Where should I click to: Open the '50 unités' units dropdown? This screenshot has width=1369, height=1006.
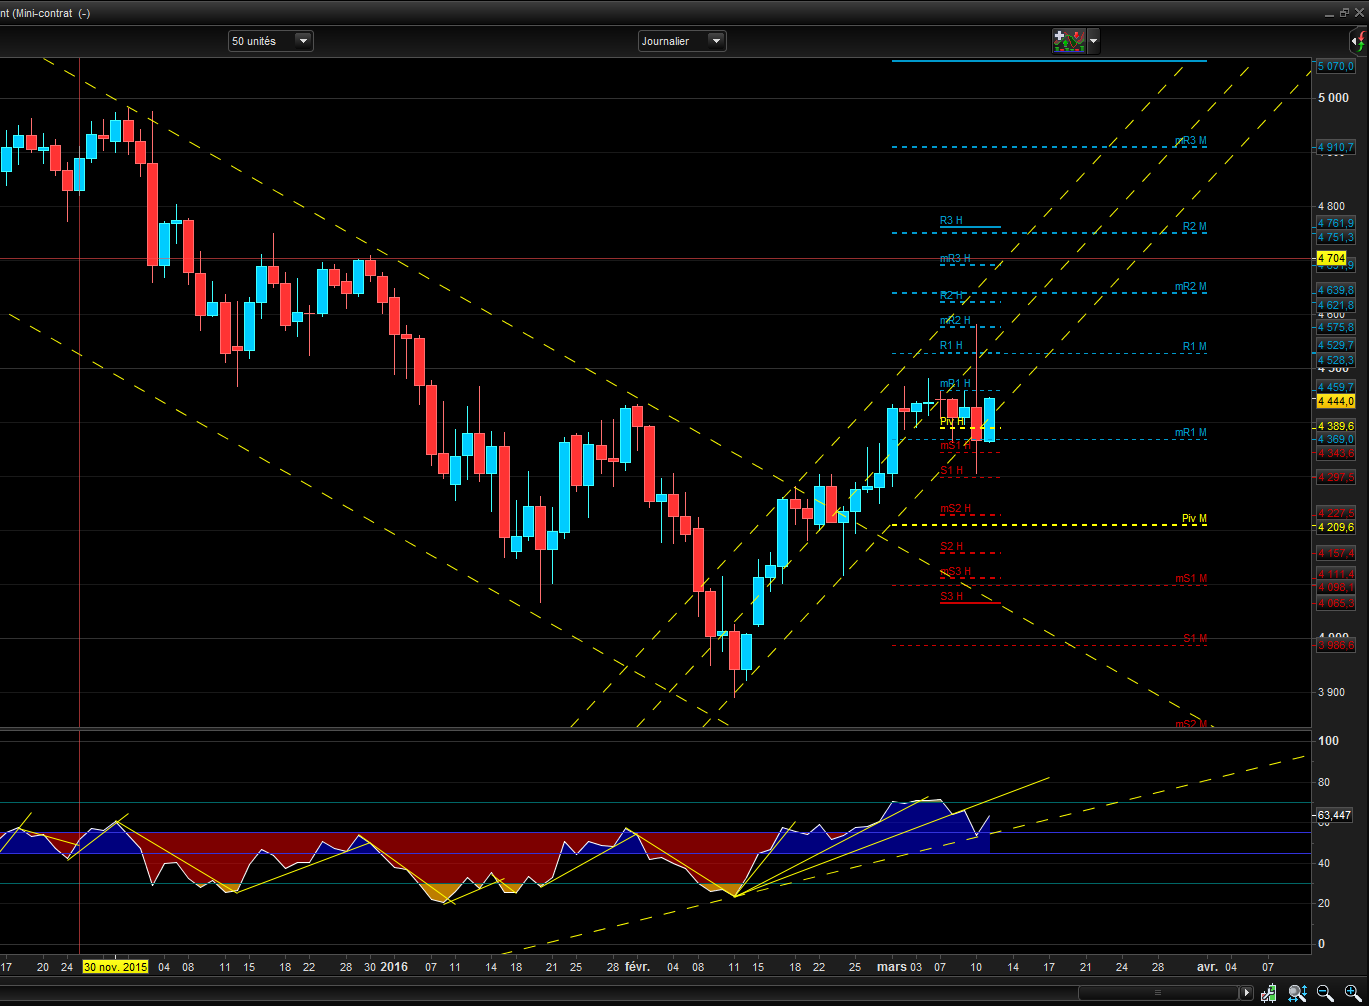click(271, 41)
